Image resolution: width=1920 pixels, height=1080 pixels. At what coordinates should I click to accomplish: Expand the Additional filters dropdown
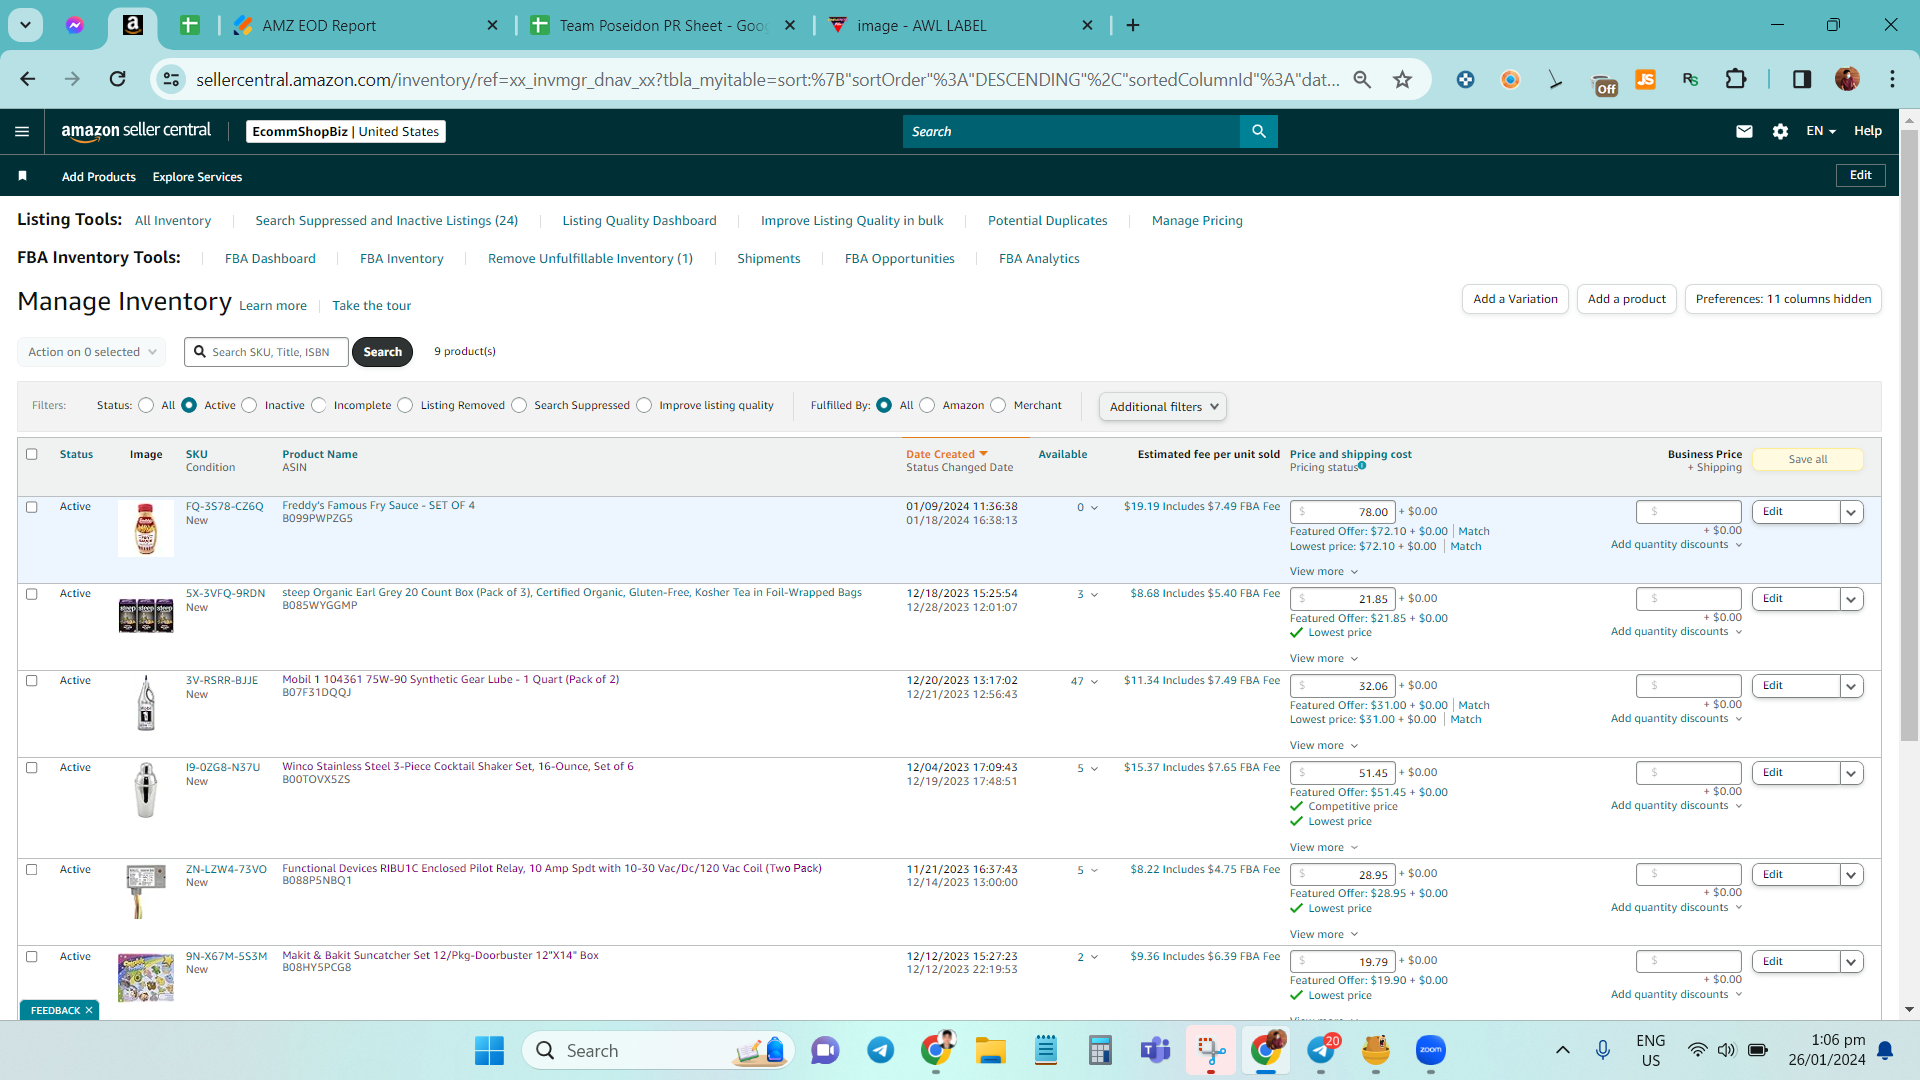point(1163,407)
